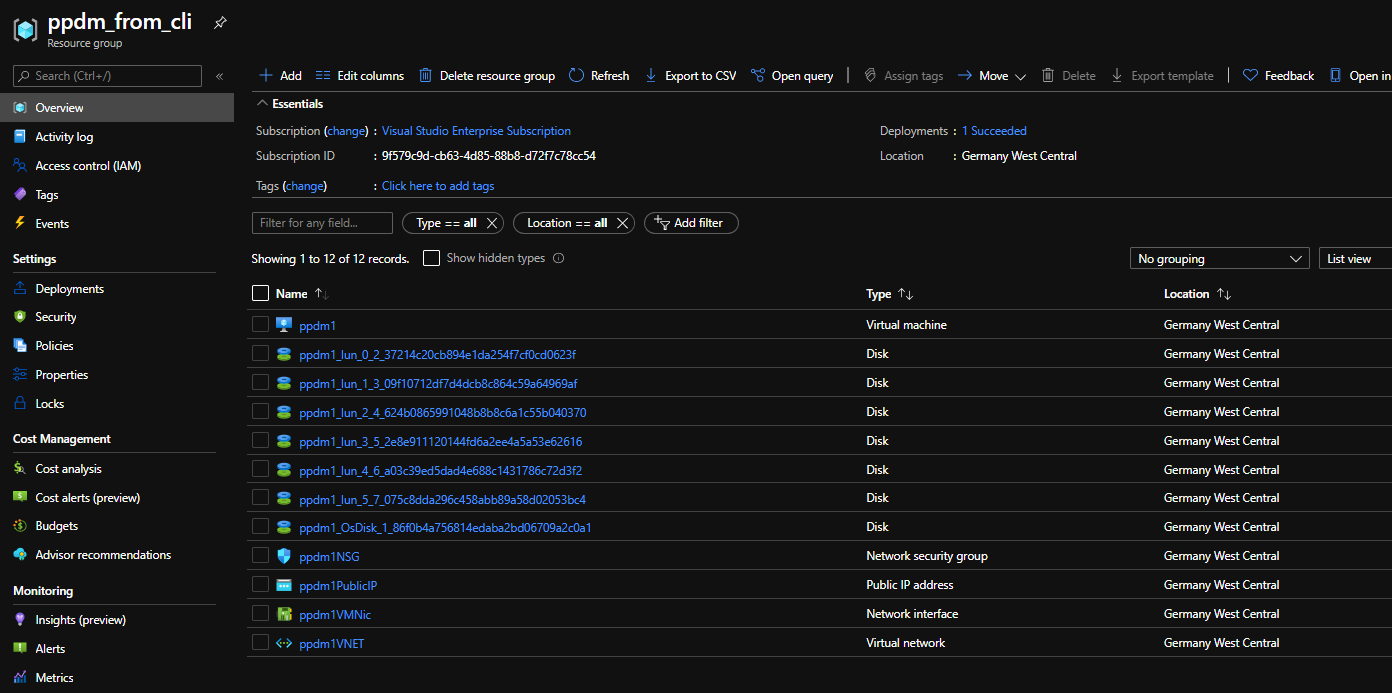The width and height of the screenshot is (1392, 693).
Task: Tick the select-all checkbox in Name header
Action: [261, 293]
